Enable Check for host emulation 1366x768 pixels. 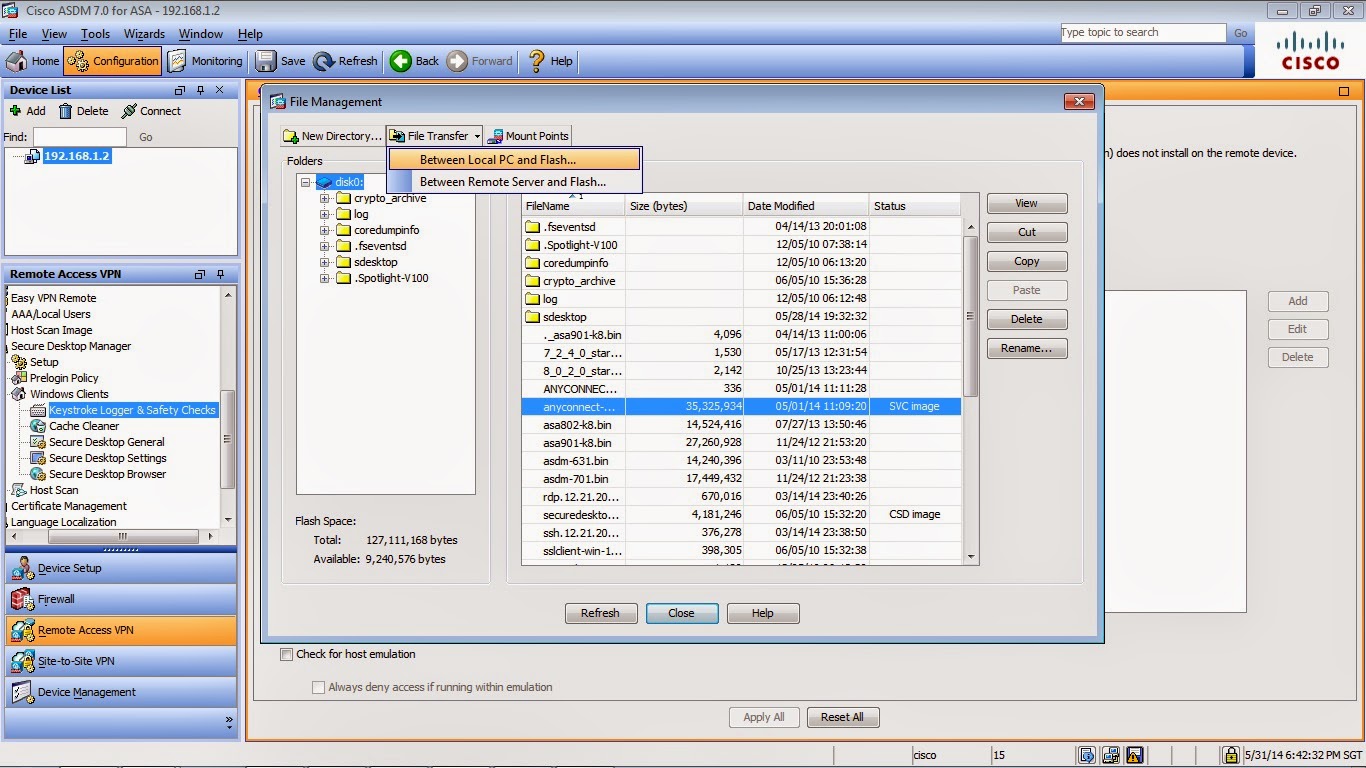tap(286, 654)
